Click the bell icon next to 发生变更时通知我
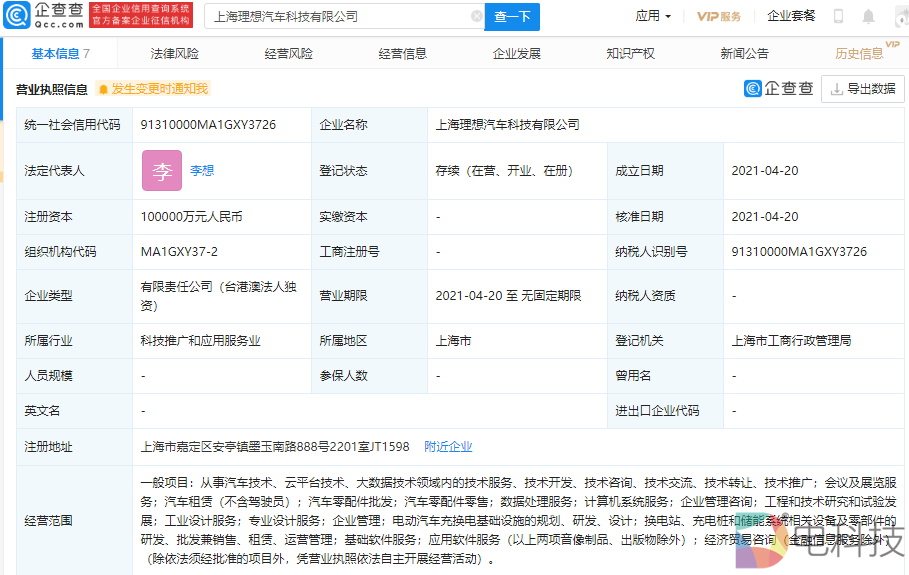The height and width of the screenshot is (575, 909). 103,89
